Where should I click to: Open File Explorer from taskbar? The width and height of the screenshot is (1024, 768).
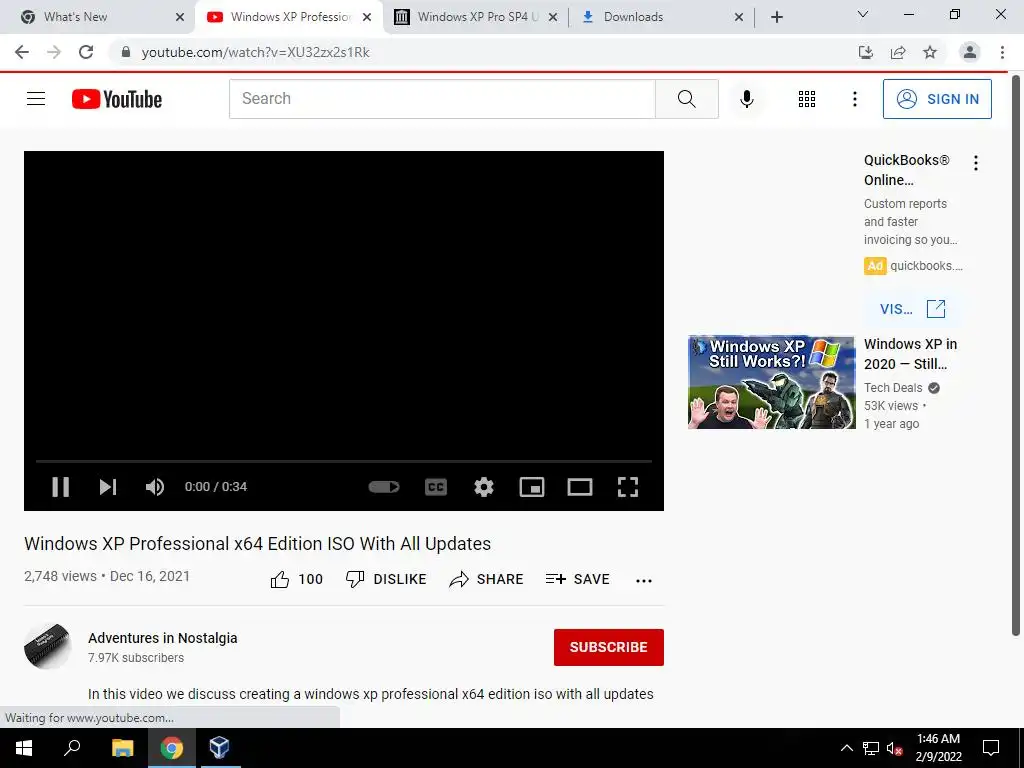click(122, 748)
